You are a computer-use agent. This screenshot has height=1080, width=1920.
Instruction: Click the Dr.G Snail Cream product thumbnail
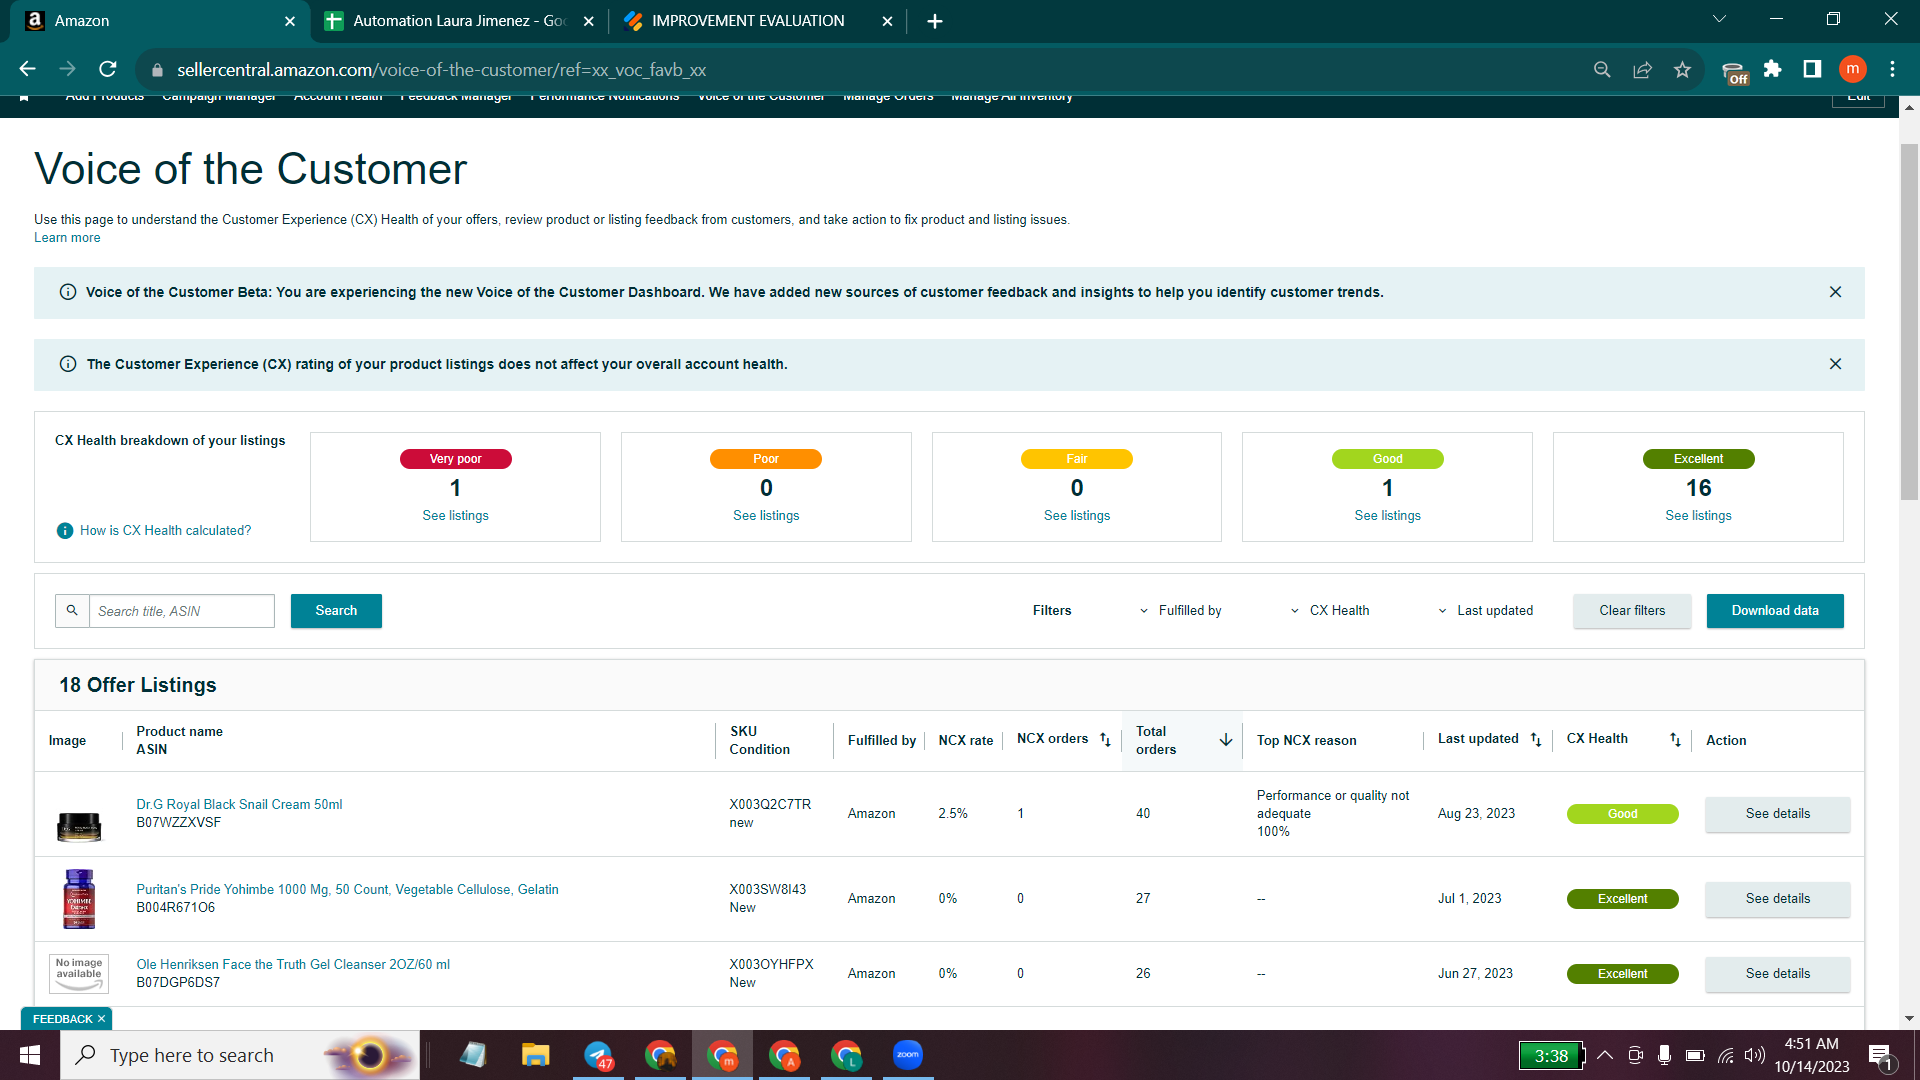[x=79, y=827]
